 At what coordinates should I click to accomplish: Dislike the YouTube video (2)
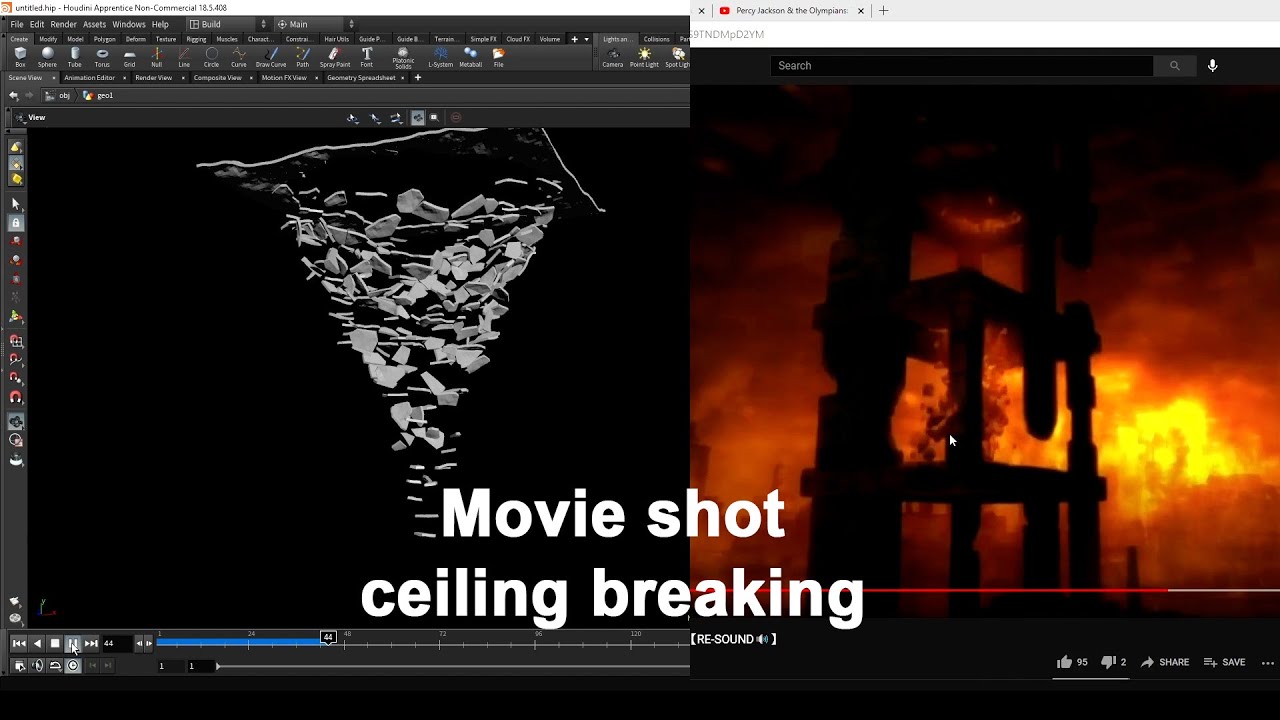point(1113,662)
